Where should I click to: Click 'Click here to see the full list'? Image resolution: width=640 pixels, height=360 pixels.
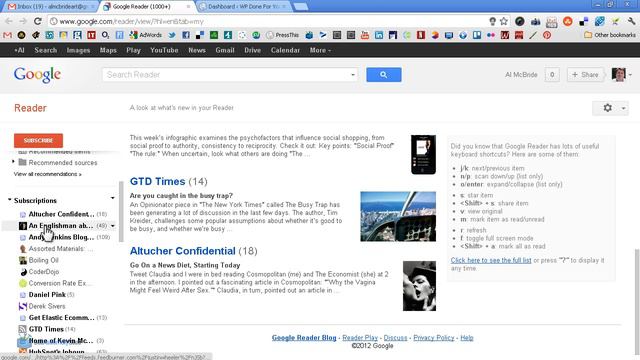point(491,260)
